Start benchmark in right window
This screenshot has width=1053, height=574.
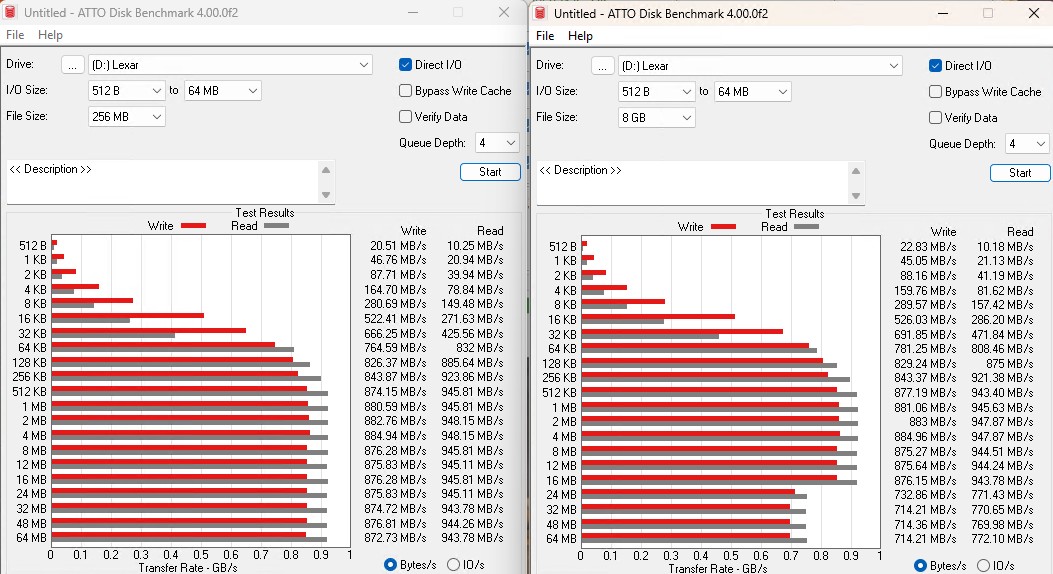tap(1020, 173)
